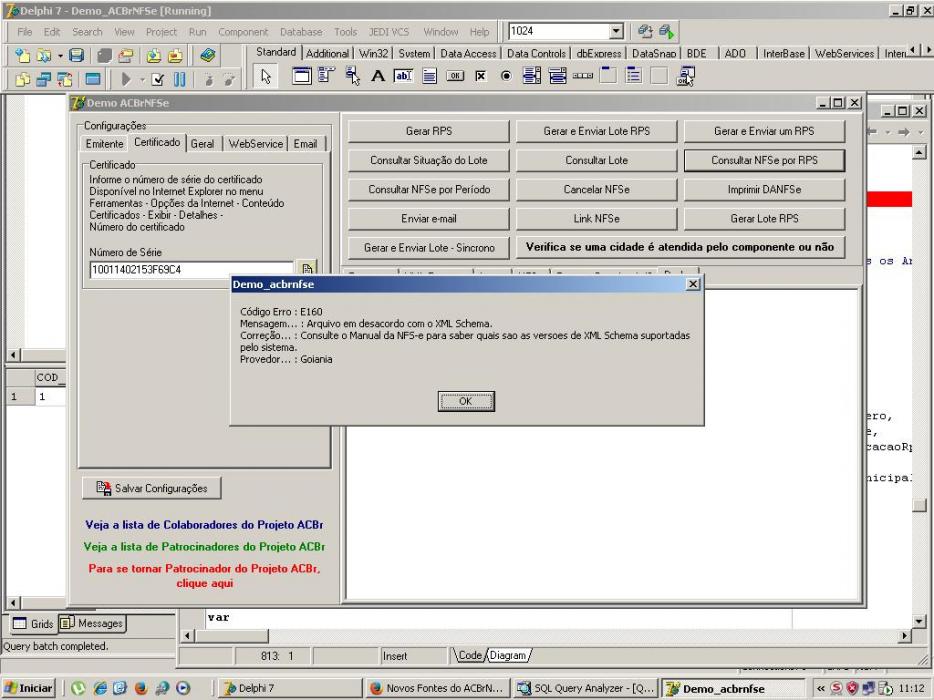Select the RadioButton component in palette
Image resolution: width=934 pixels, height=700 pixels.
506,76
